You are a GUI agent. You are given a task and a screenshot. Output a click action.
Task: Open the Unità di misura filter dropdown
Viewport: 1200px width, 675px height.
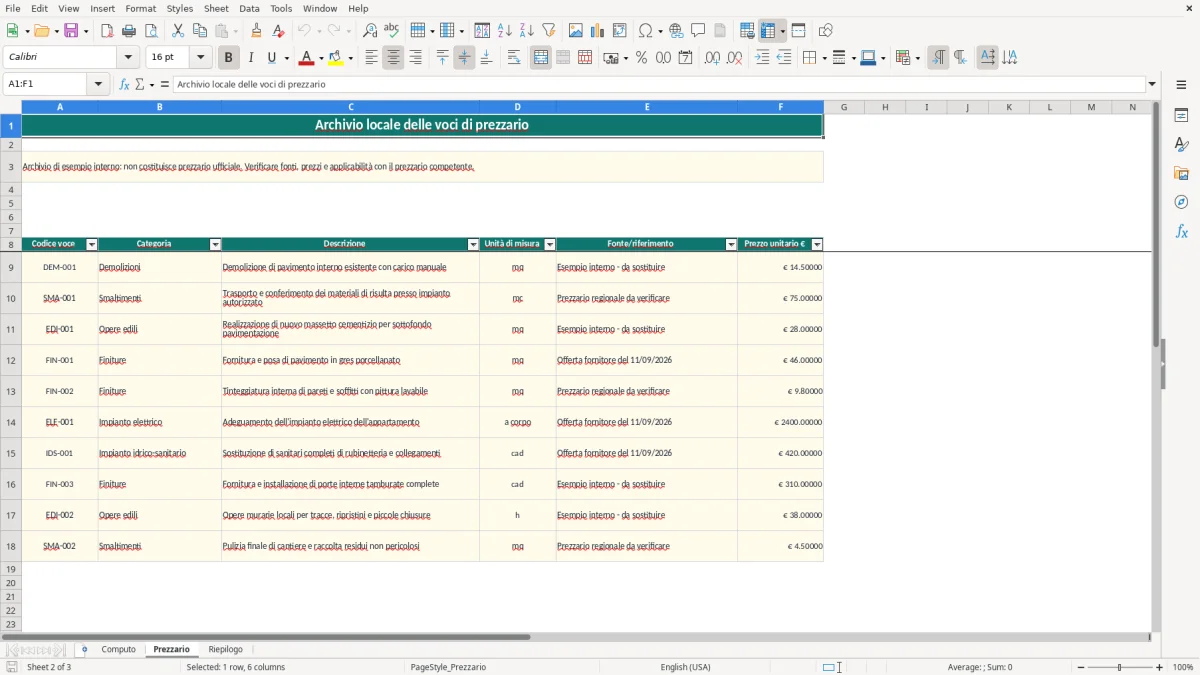[x=550, y=244]
